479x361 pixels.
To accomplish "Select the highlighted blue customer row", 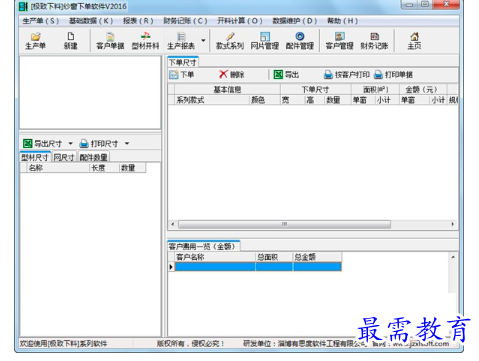I will pyautogui.click(x=258, y=267).
